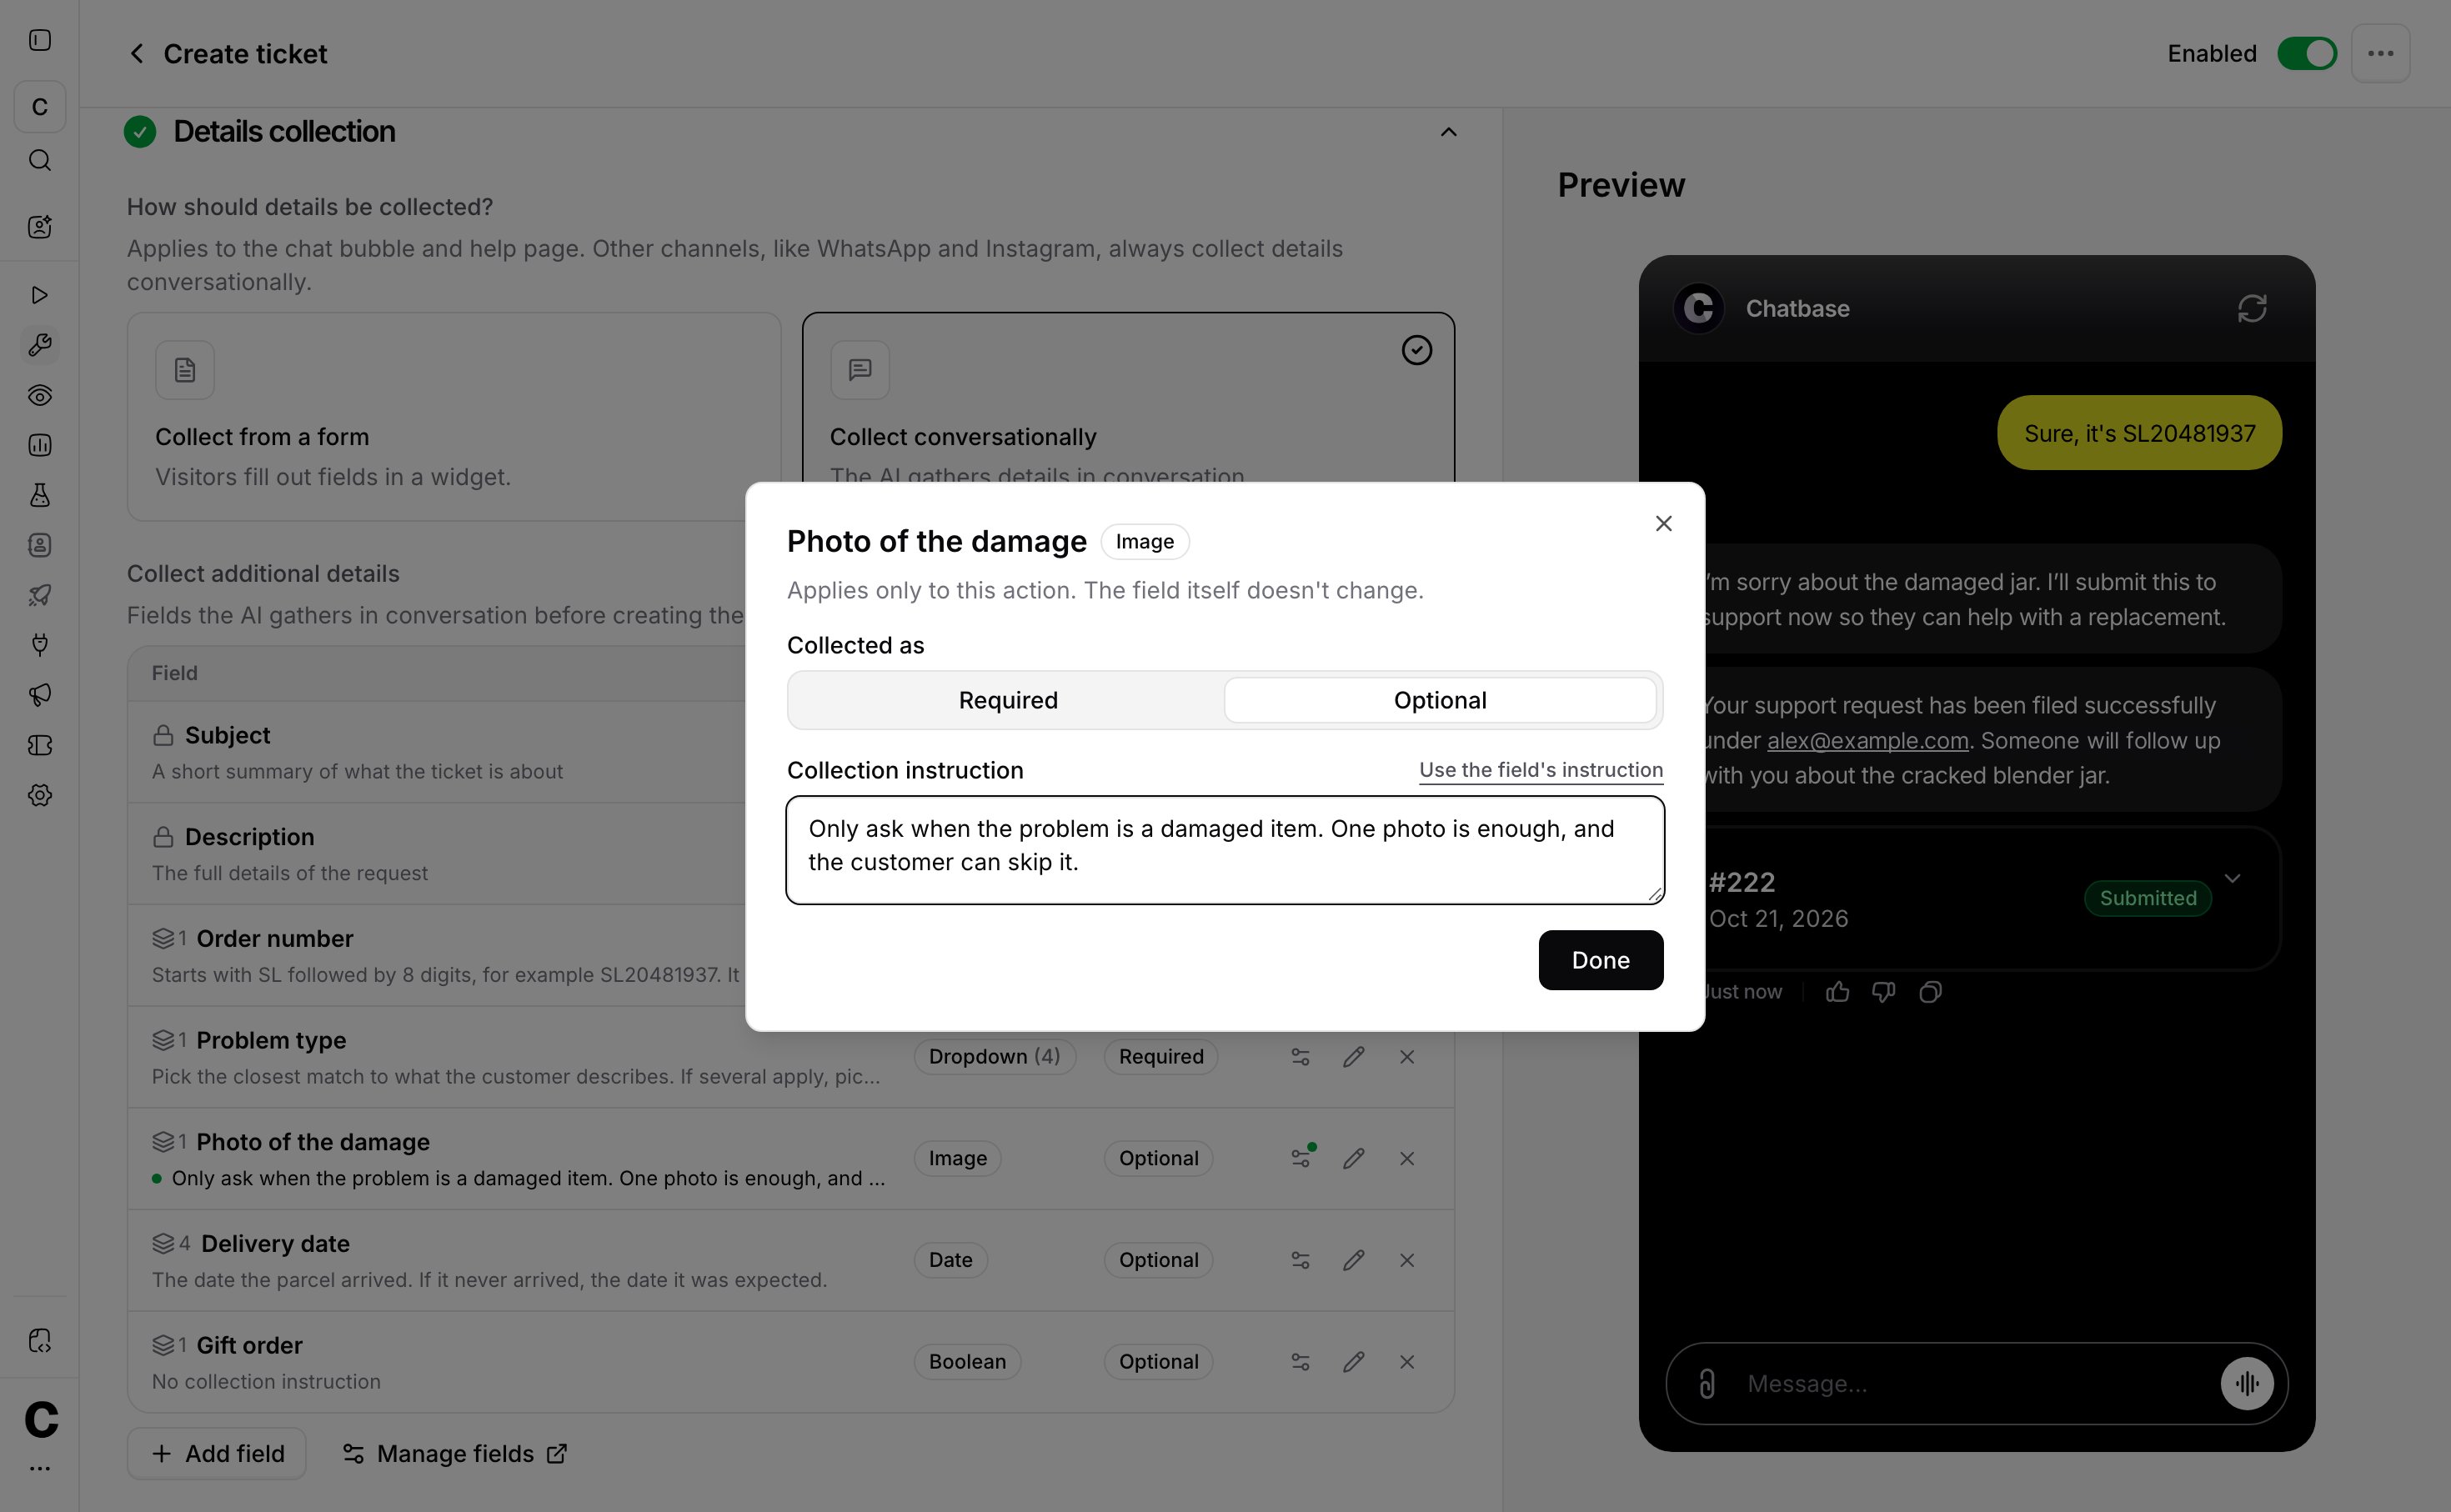Open override settings for Problem type
The image size is (2451, 1512).
point(1300,1057)
